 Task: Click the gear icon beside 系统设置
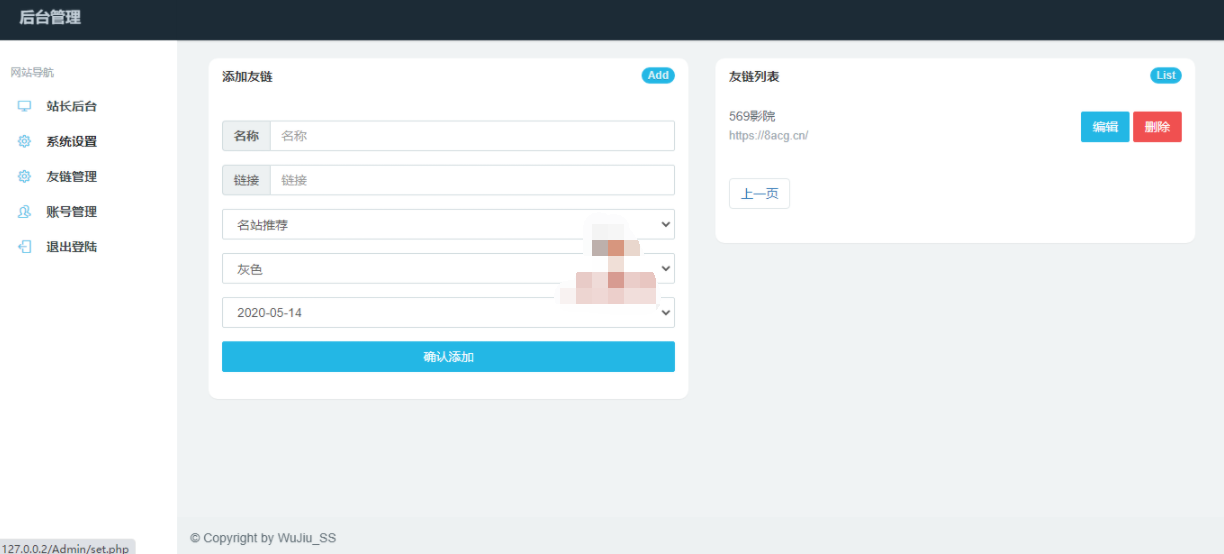coord(24,141)
